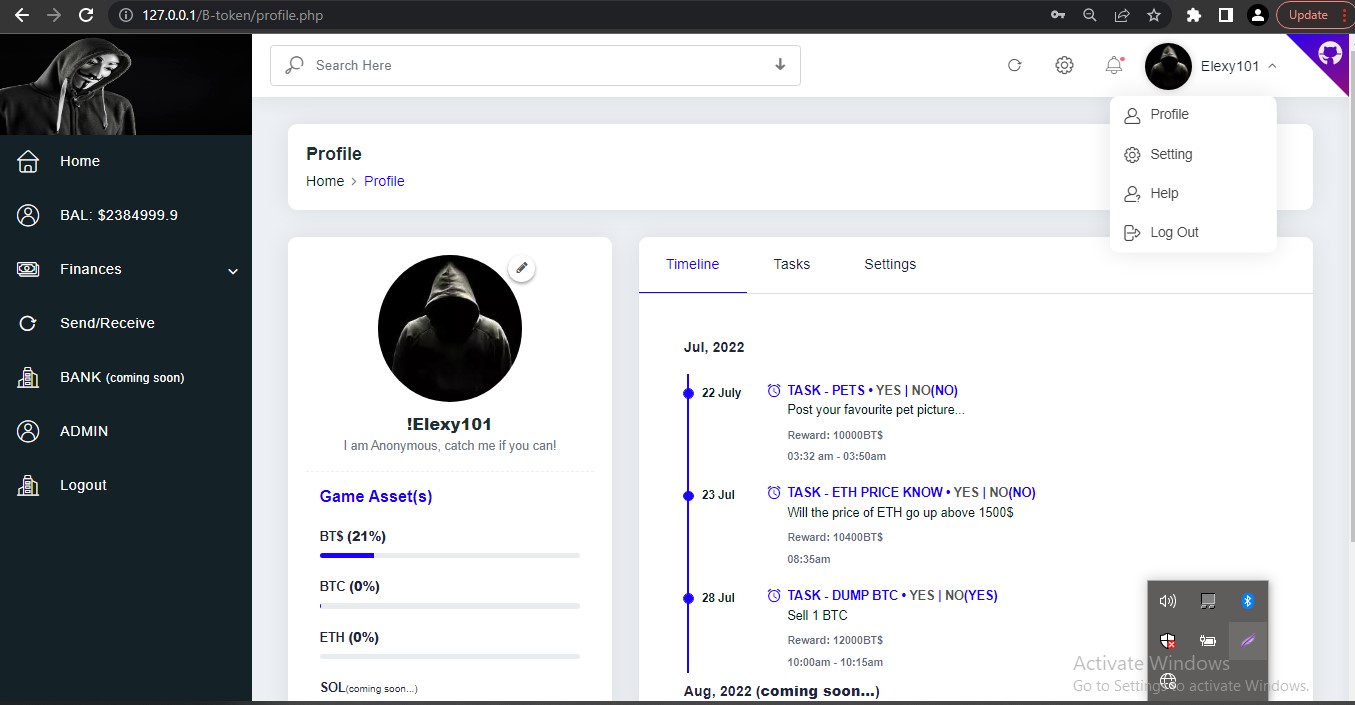Open Help from the account menu
1355x705 pixels.
(1163, 193)
